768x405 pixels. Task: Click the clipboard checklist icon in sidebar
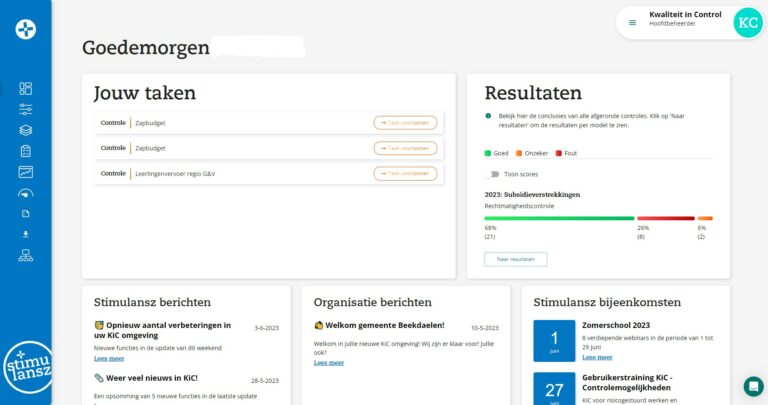pyautogui.click(x=26, y=151)
